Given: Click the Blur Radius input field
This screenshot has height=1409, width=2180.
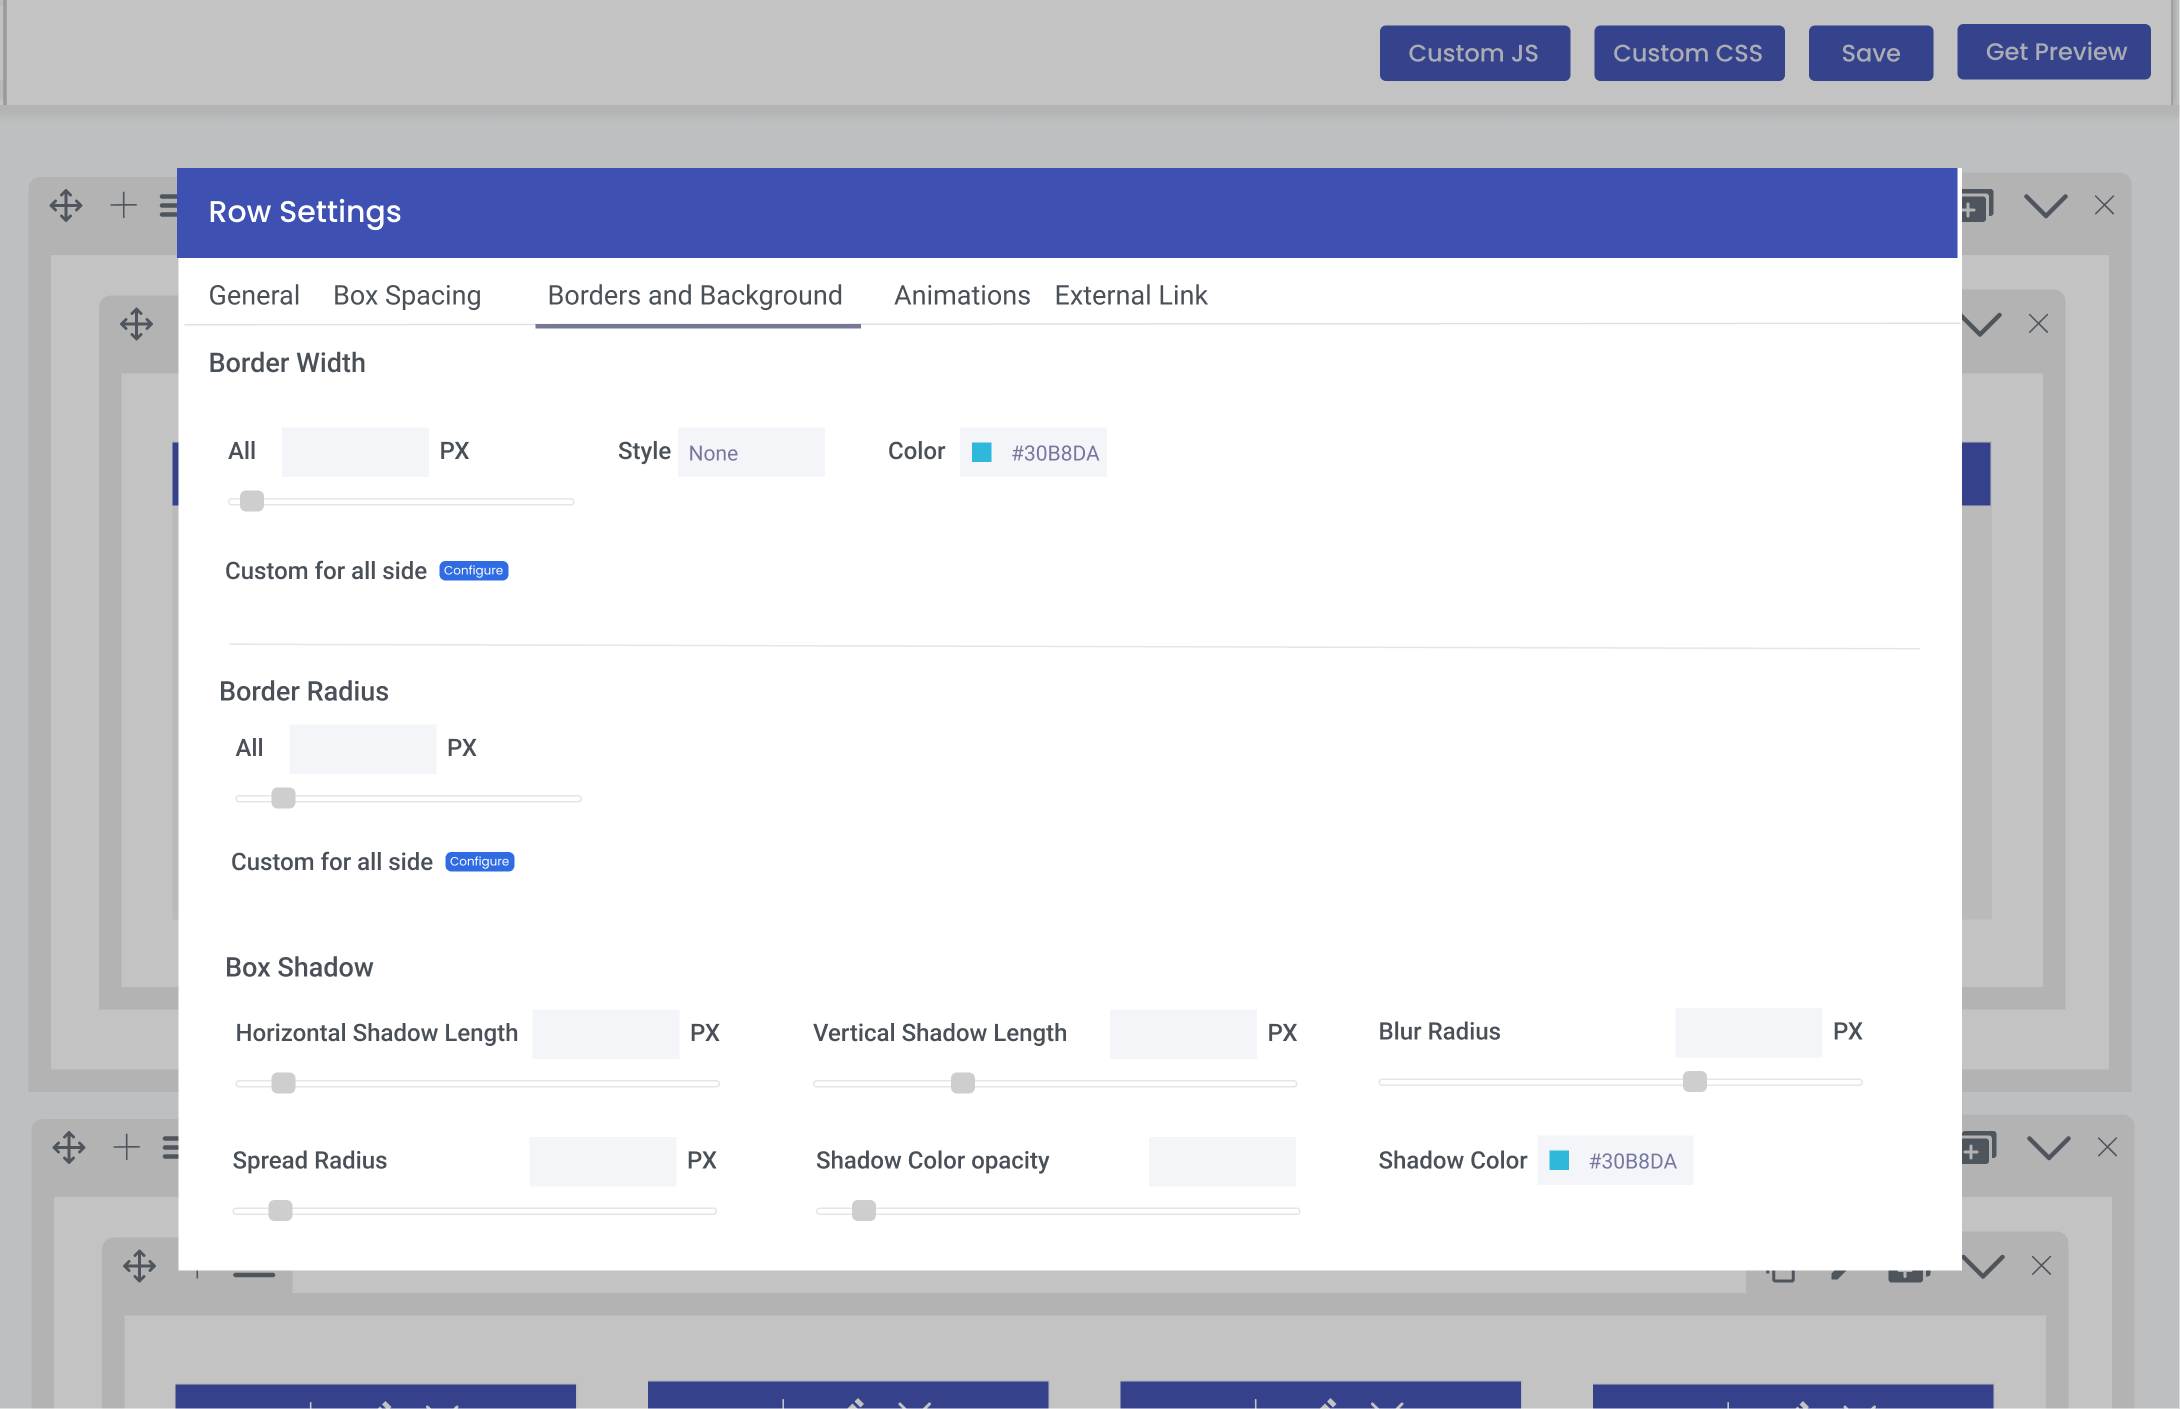Looking at the screenshot, I should point(1749,1033).
